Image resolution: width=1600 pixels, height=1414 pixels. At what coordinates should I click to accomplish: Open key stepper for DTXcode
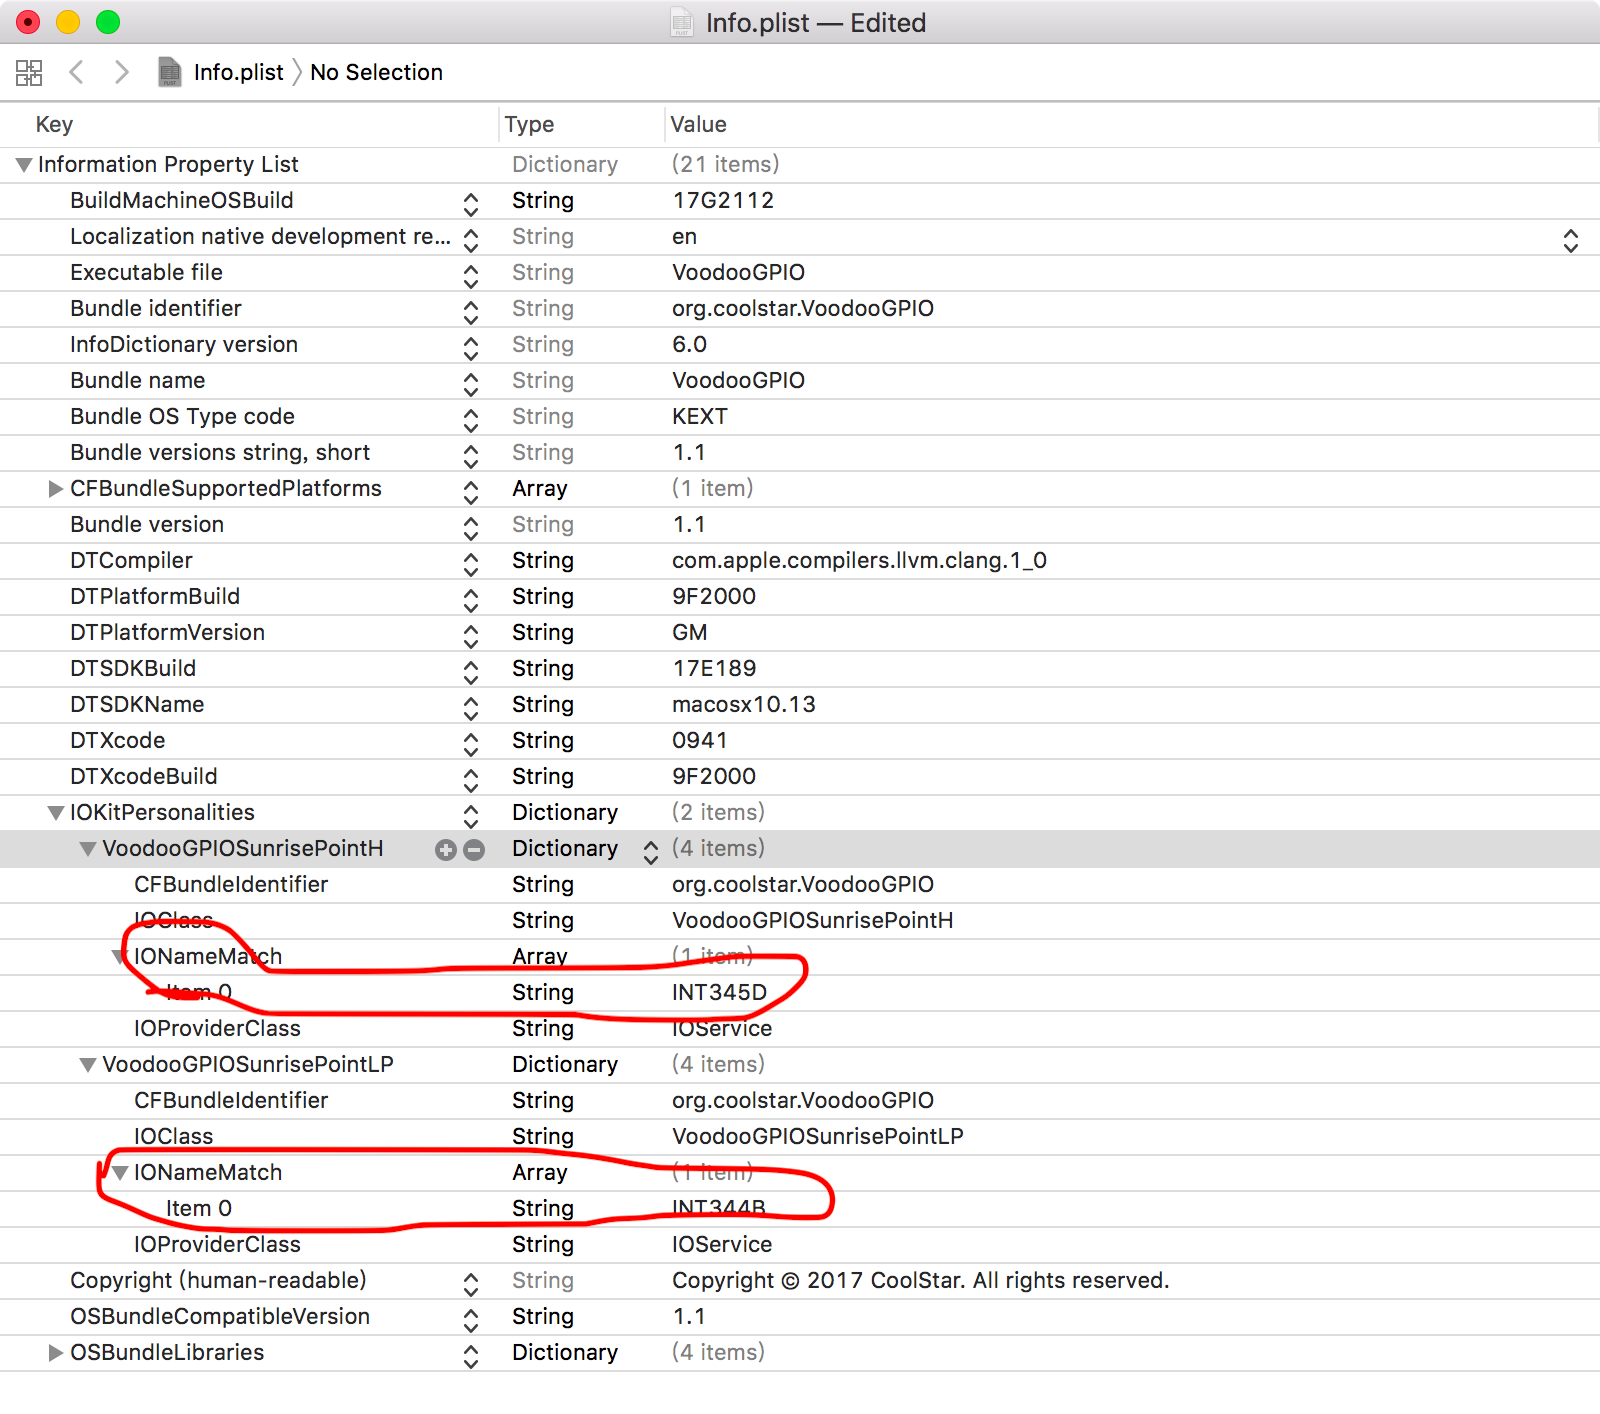[471, 744]
